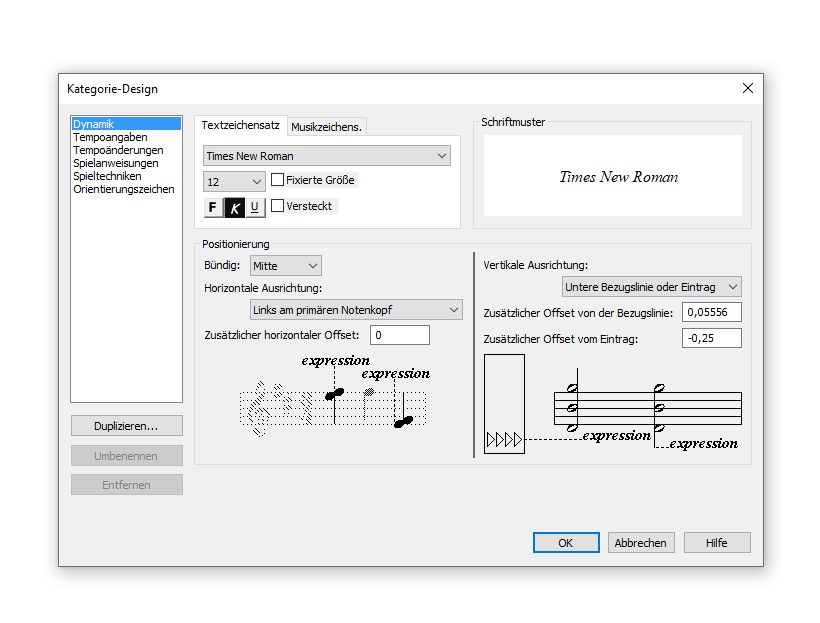Toggle italic (K) font style
Screen dimensions: 820x623
(x=234, y=208)
